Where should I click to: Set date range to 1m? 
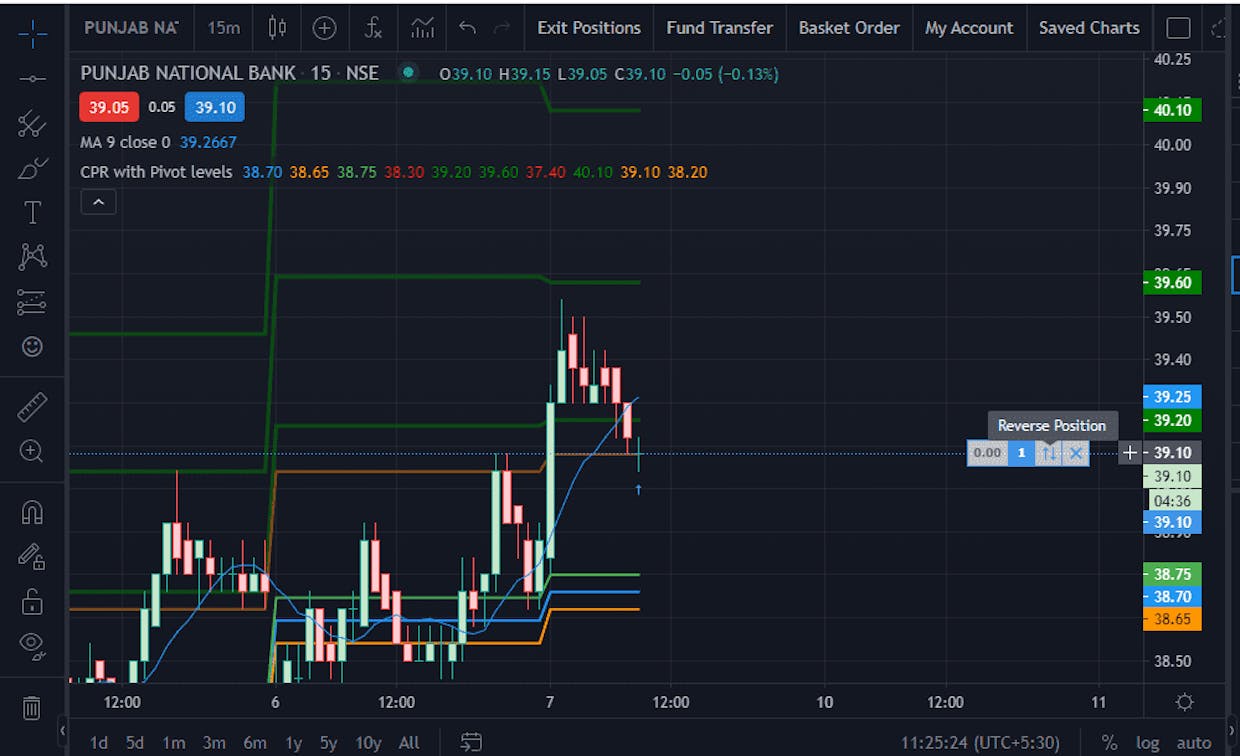coord(174,742)
